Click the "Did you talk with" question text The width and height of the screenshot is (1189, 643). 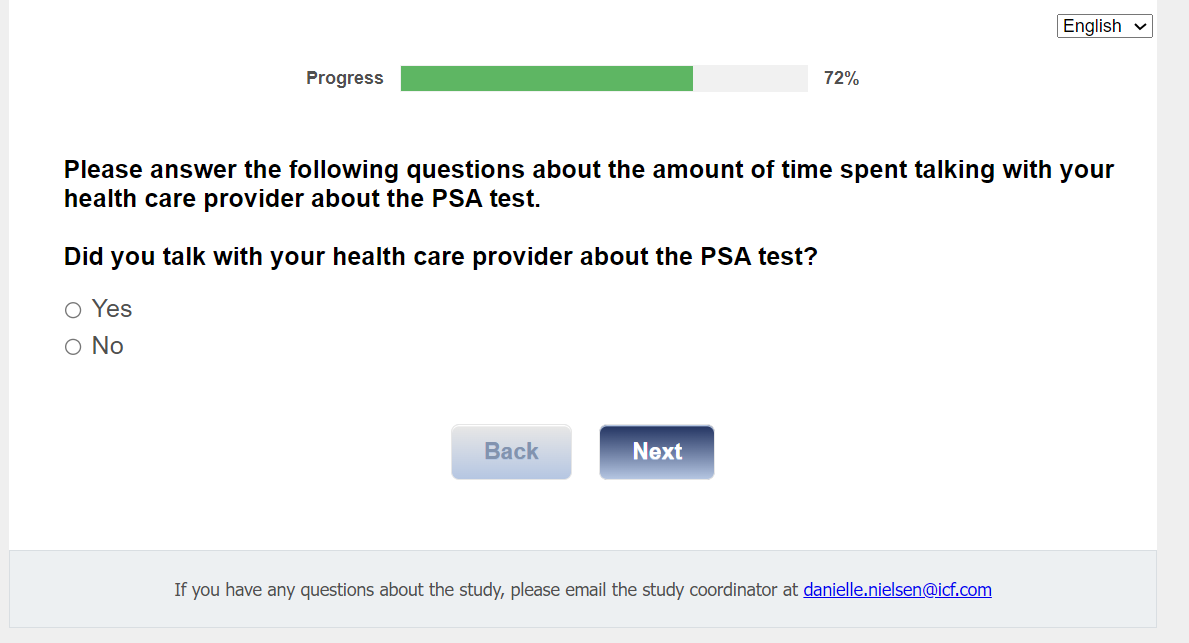pos(440,257)
